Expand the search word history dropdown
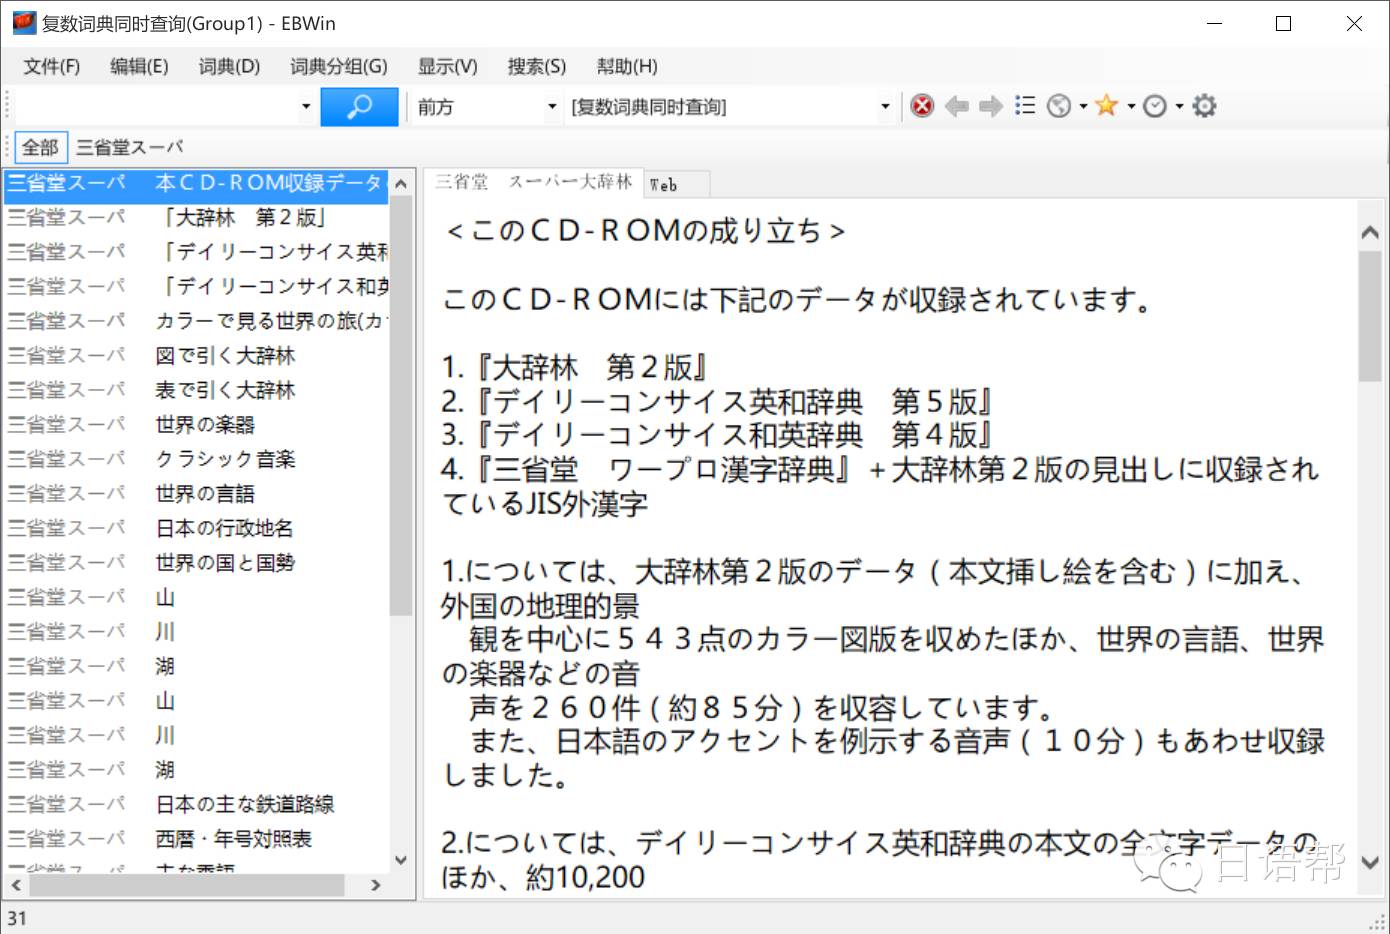1390x934 pixels. (x=306, y=106)
